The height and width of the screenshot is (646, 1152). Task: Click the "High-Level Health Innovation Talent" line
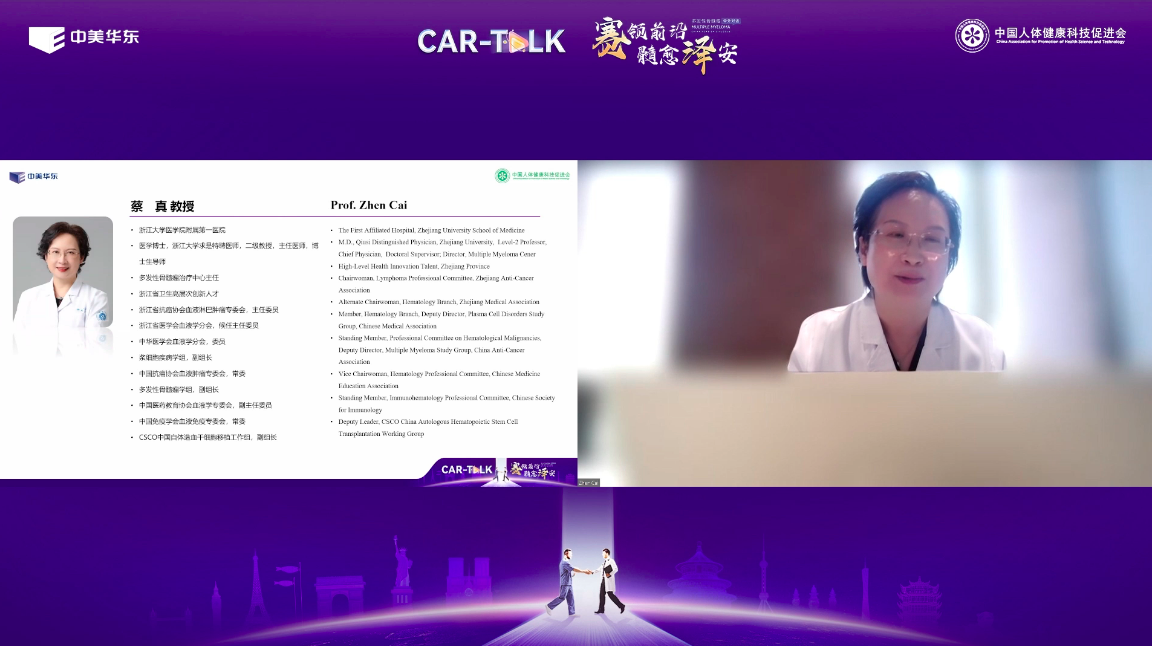[x=412, y=266]
